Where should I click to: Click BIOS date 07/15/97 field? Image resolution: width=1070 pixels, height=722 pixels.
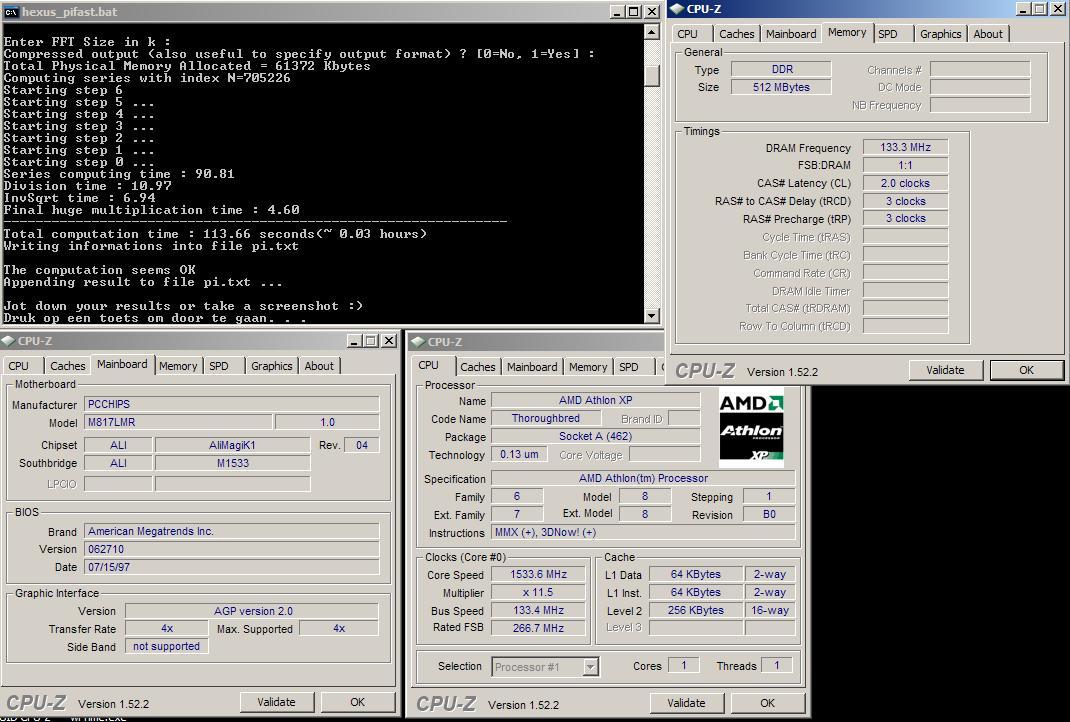pyautogui.click(x=231, y=567)
